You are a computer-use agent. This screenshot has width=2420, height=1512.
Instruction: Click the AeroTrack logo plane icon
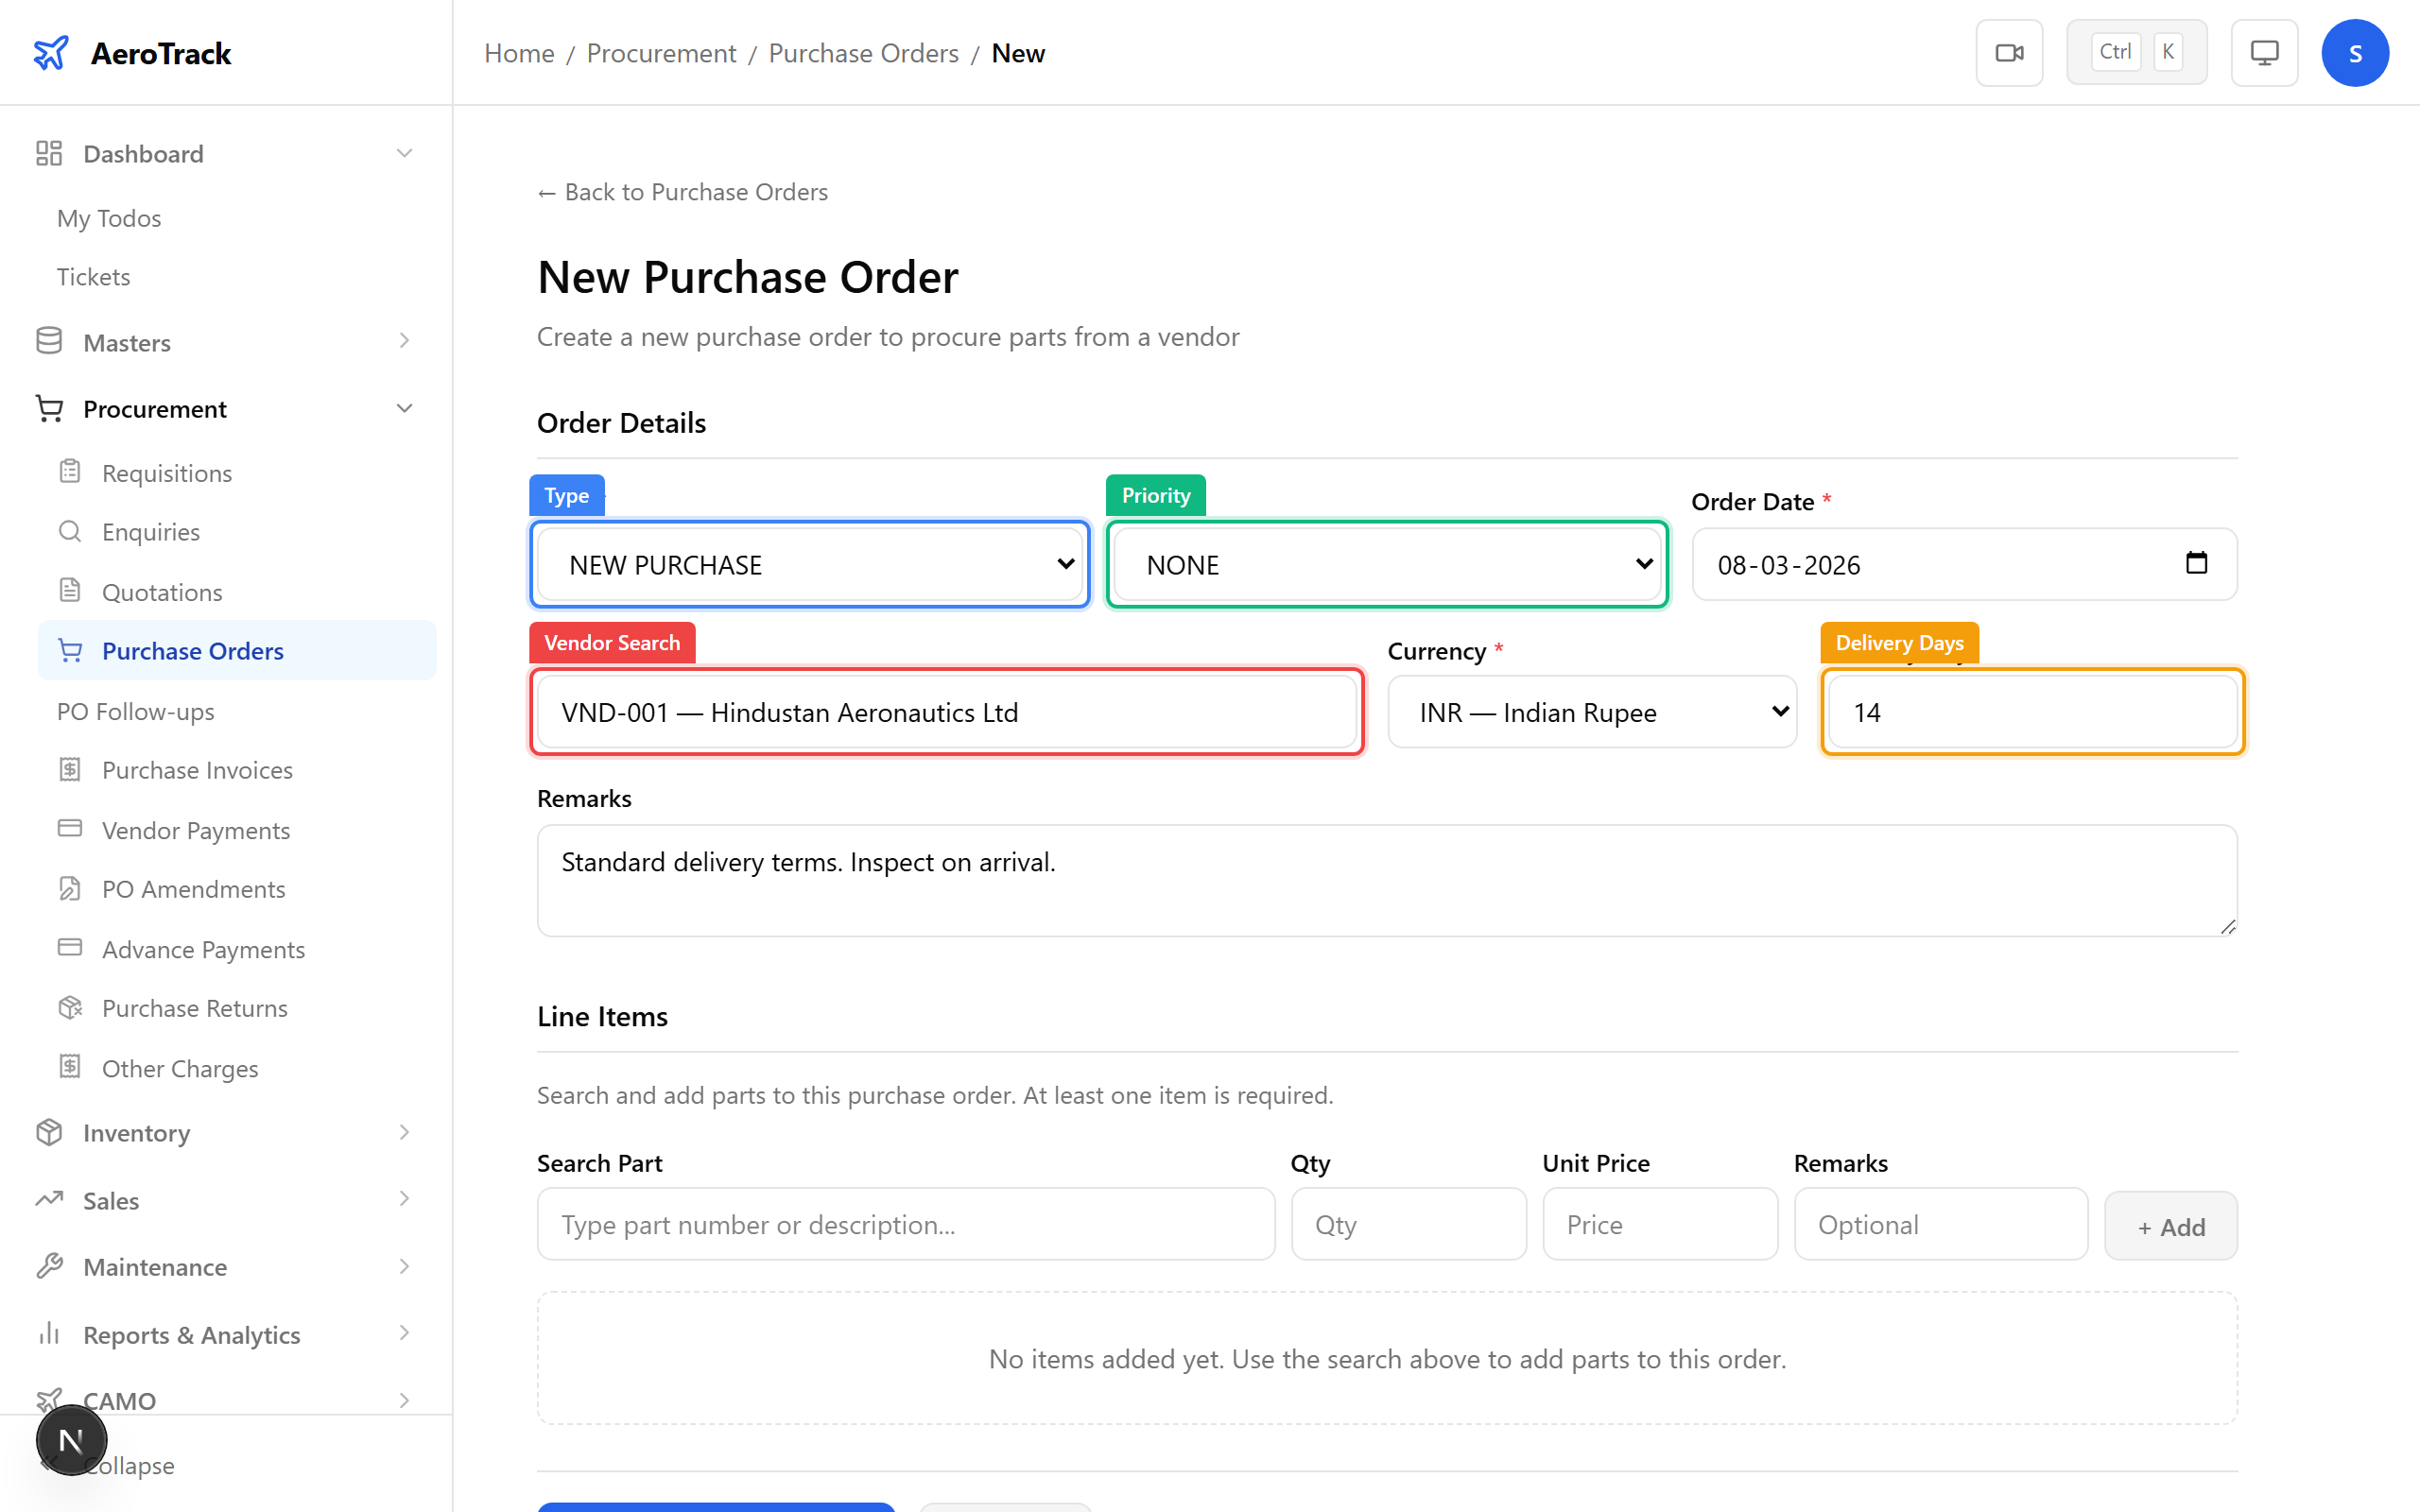tap(50, 52)
